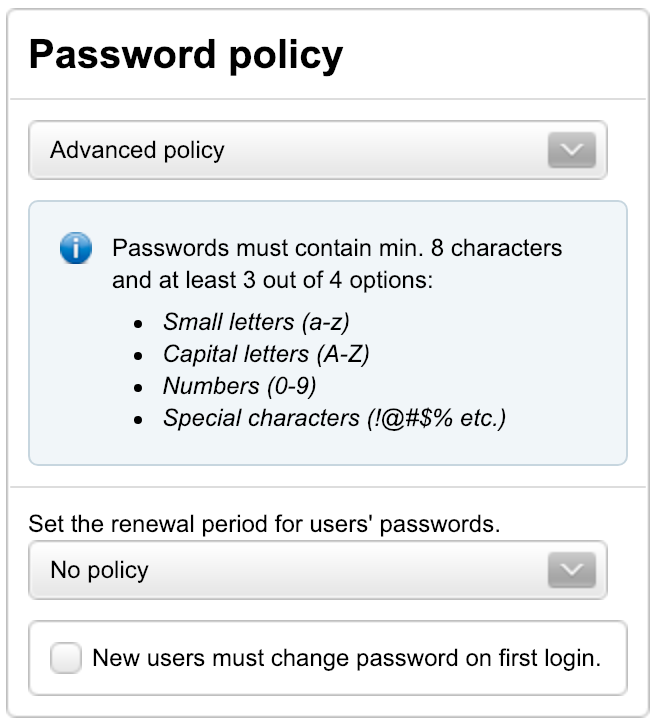The height and width of the screenshot is (726, 660).
Task: Click the arrow button on No policy dropdown
Action: (x=571, y=571)
